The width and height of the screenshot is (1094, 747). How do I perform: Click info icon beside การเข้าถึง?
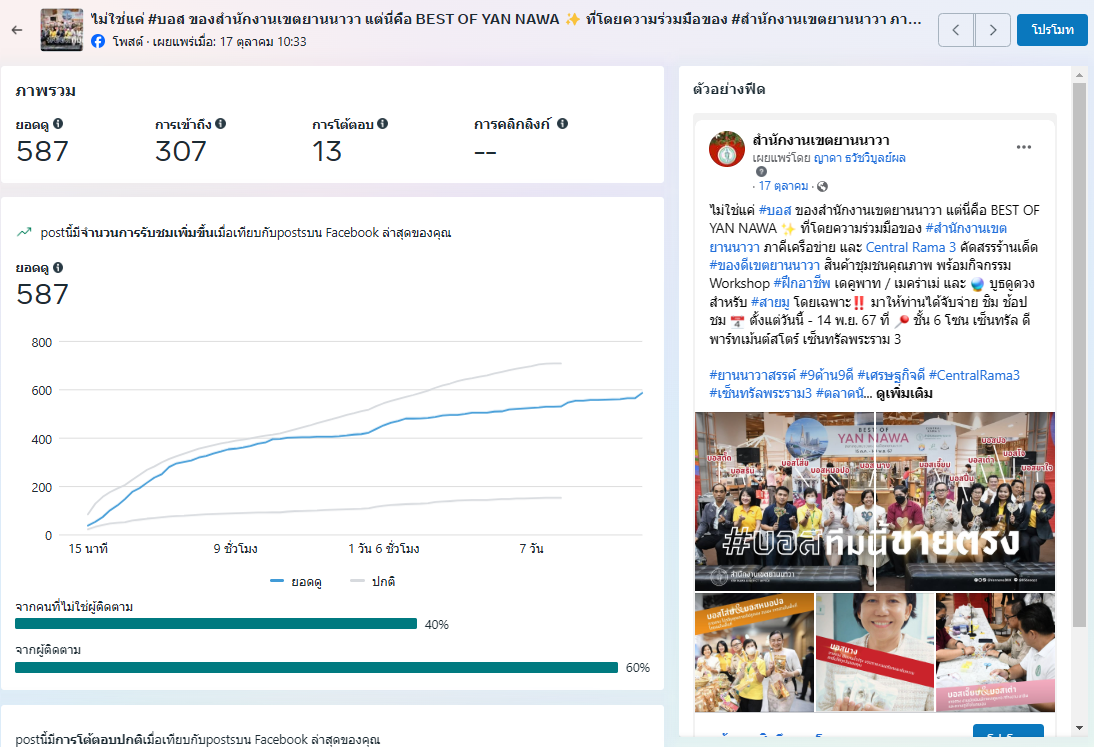pyautogui.click(x=220, y=124)
